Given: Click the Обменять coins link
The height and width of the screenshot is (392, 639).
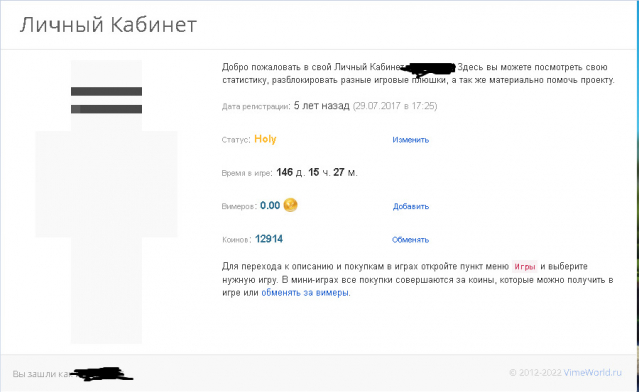Looking at the screenshot, I should tap(410, 240).
